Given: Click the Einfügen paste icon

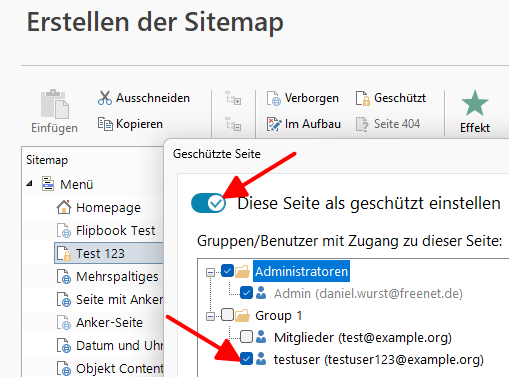Looking at the screenshot, I should point(55,104).
